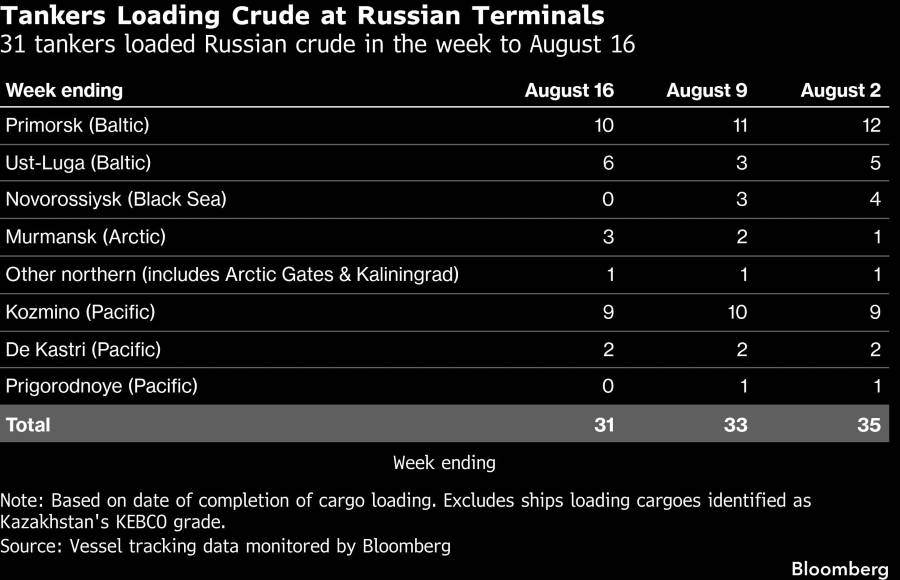Select the August 2 column header

840,91
